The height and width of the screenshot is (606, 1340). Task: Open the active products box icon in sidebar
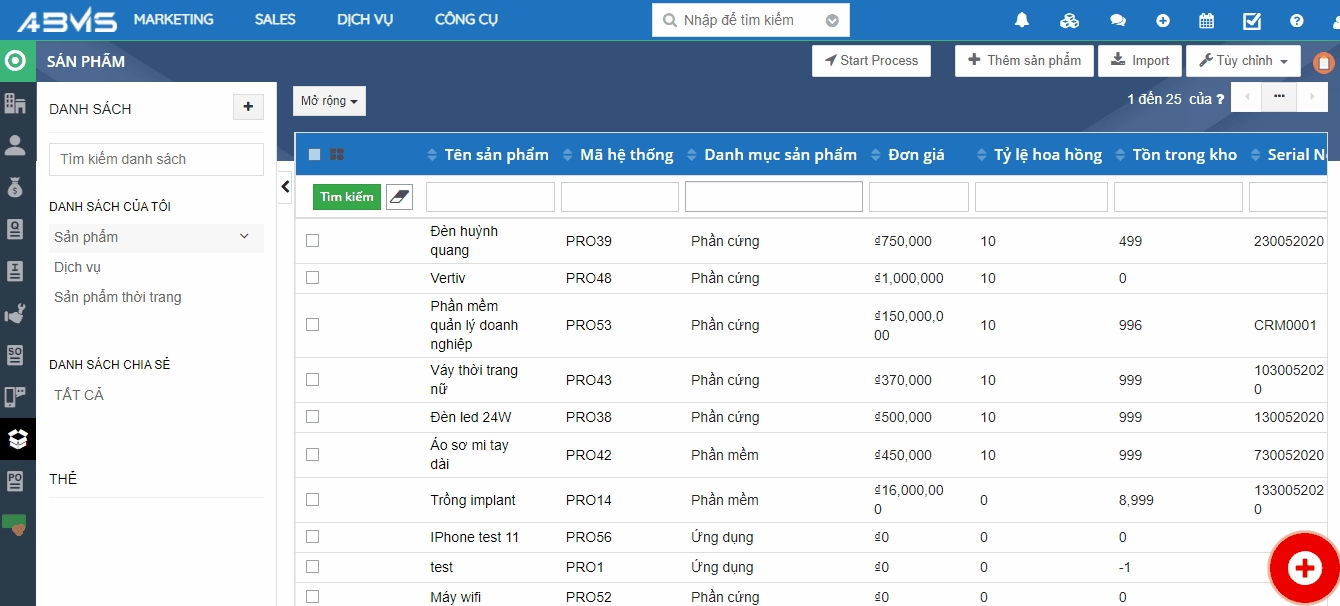pos(17,439)
